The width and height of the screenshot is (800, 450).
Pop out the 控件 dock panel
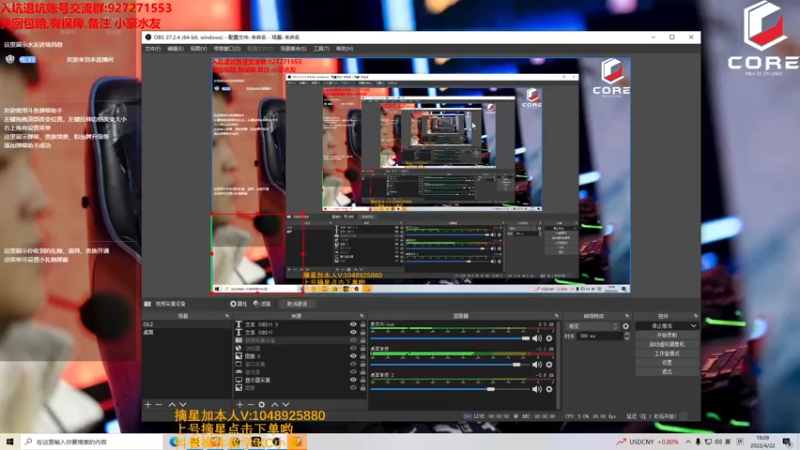click(x=695, y=316)
